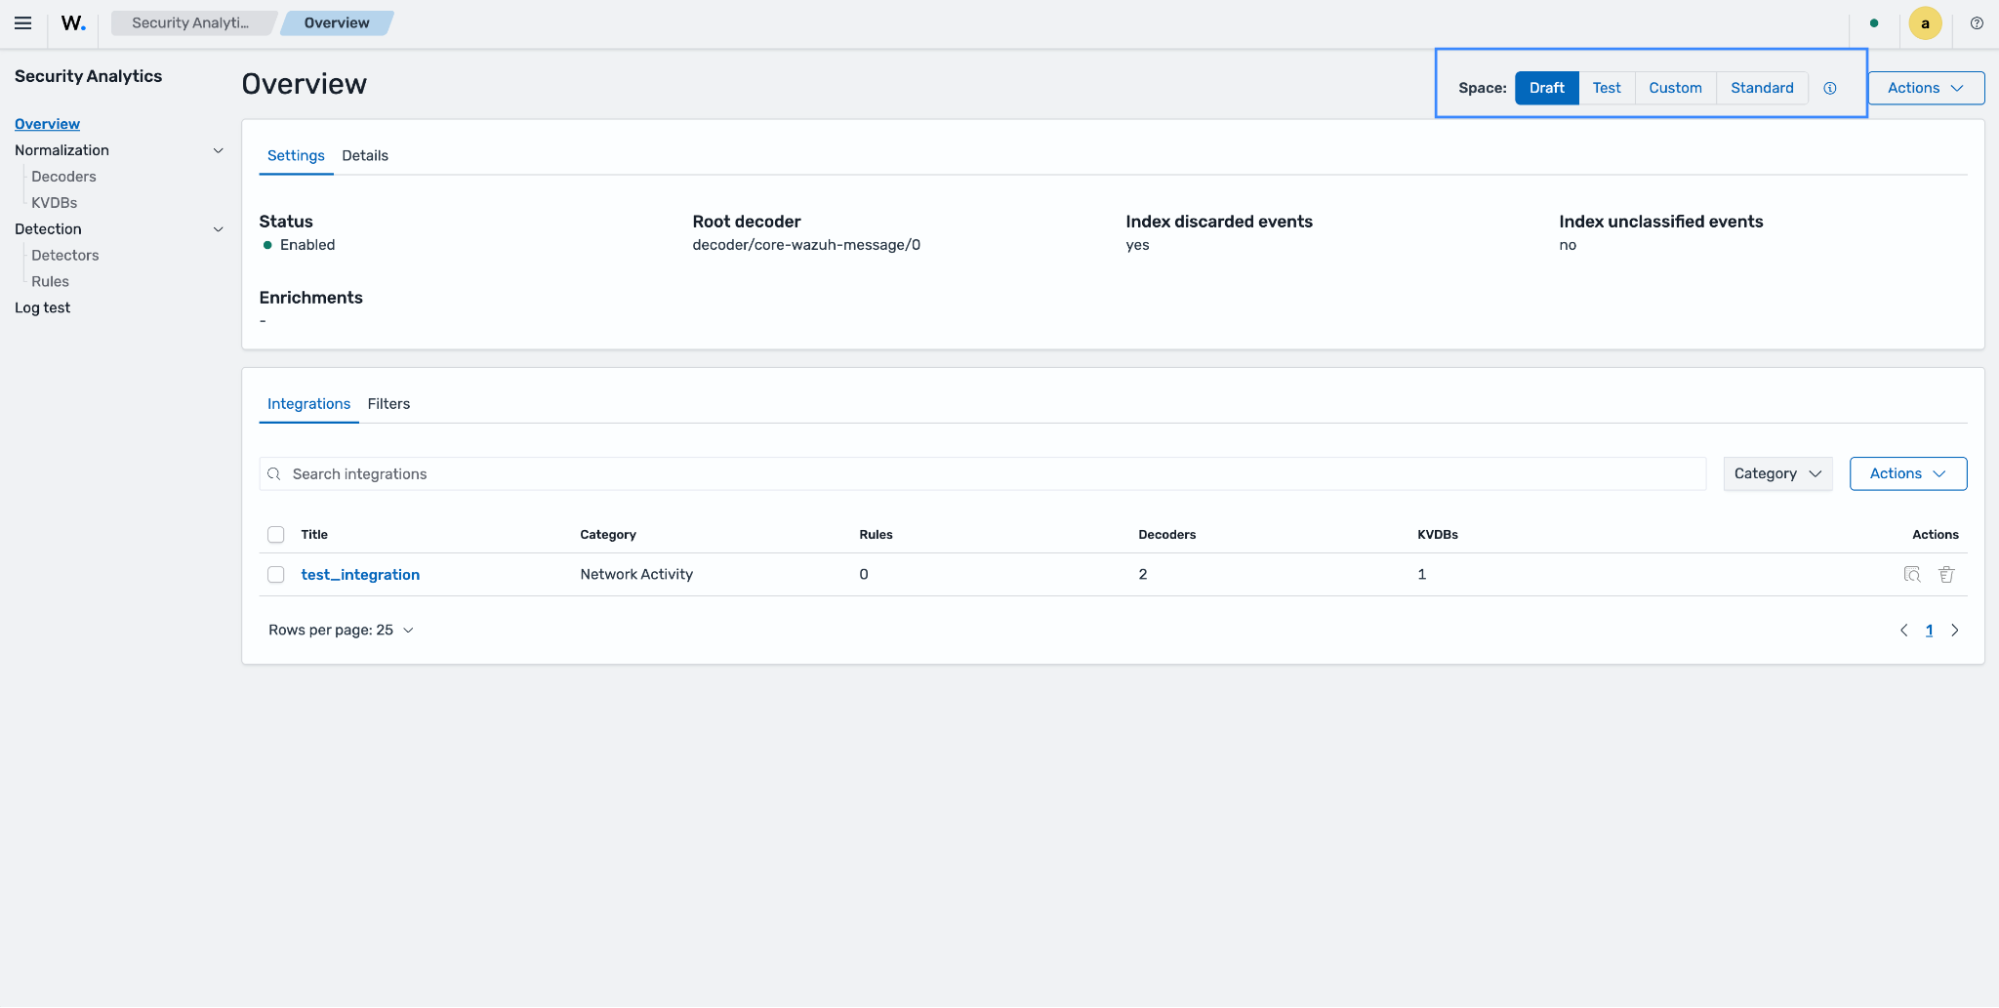
Task: Focus the Search integrations field
Action: click(982, 474)
